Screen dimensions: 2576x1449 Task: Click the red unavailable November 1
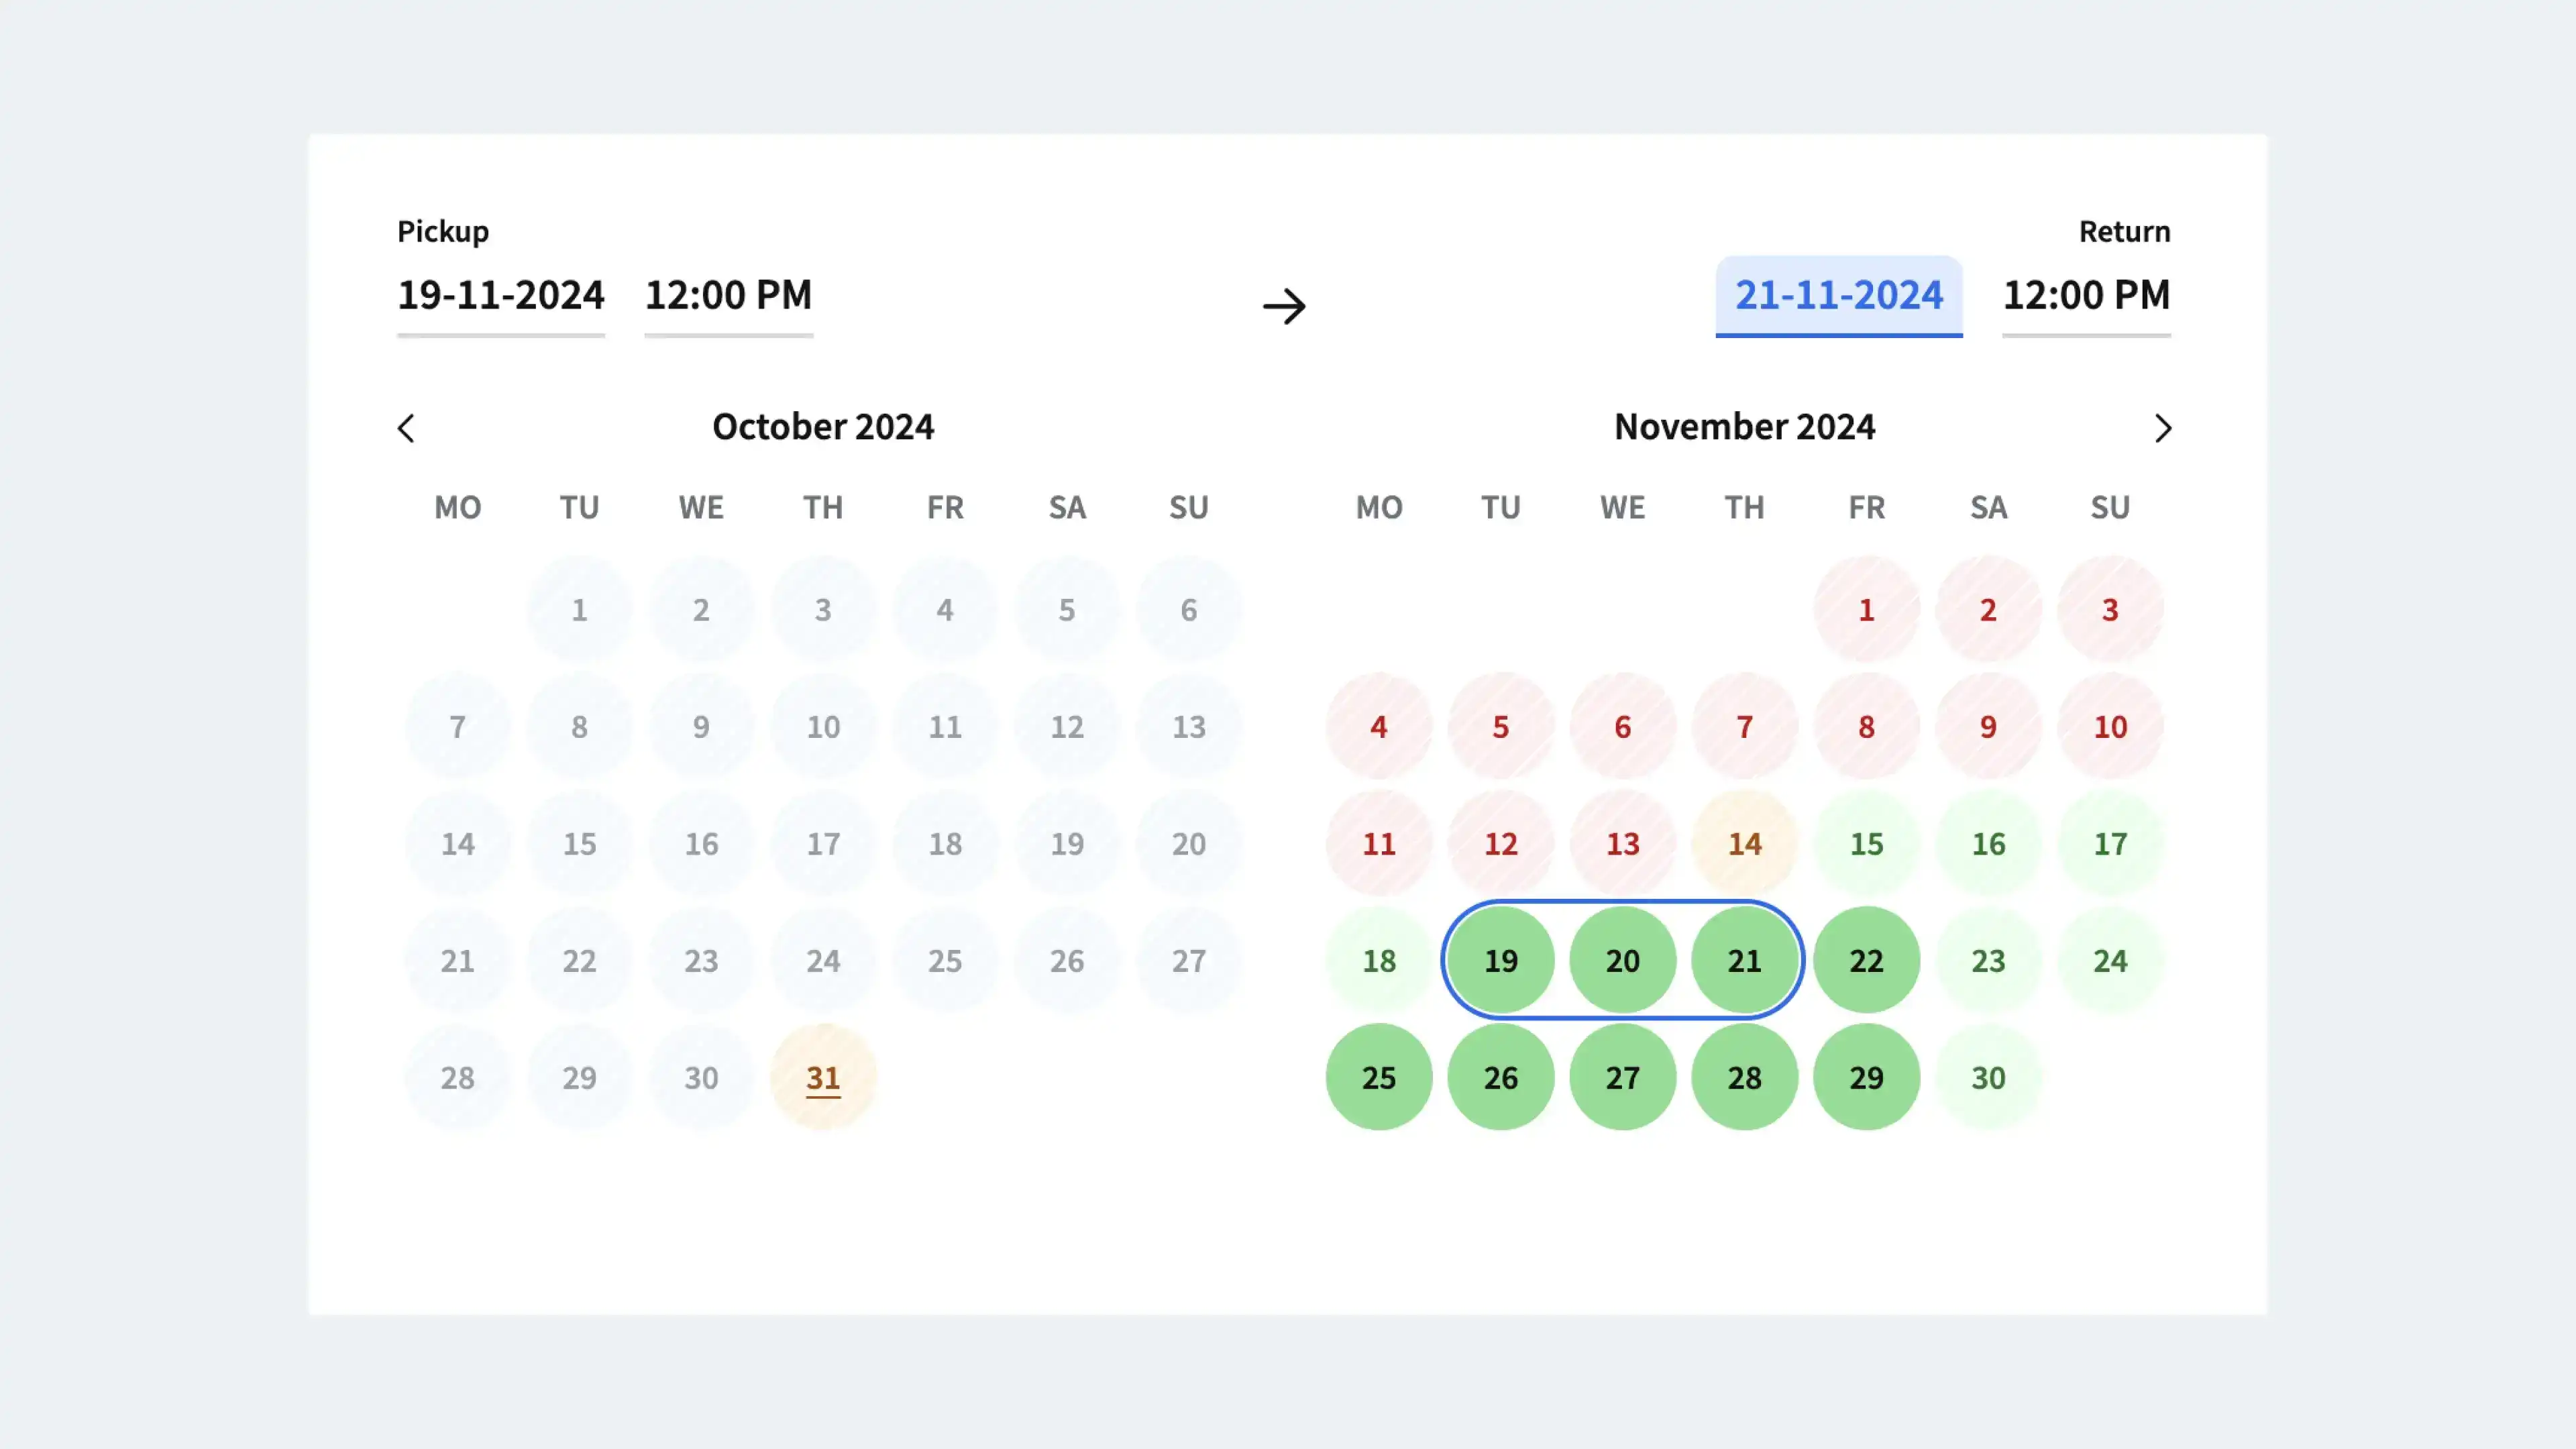[1866, 609]
